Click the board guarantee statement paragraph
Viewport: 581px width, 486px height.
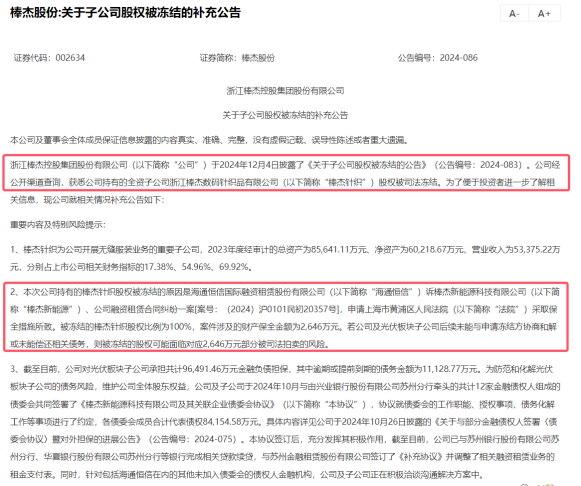(209, 140)
